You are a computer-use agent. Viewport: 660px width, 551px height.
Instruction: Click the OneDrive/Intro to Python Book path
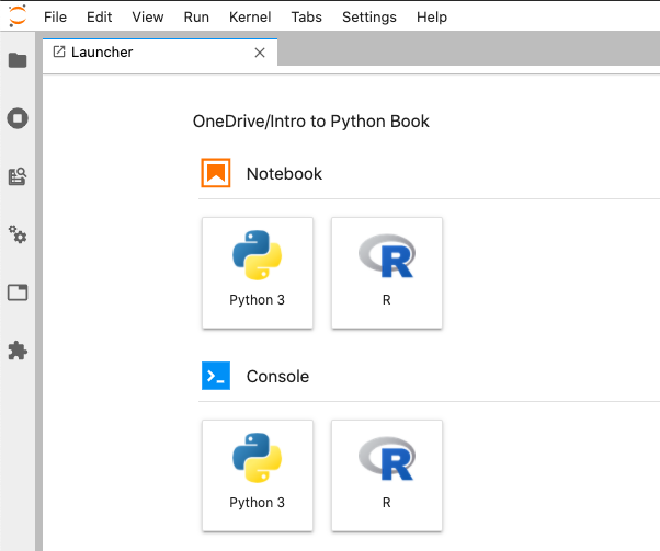[311, 121]
